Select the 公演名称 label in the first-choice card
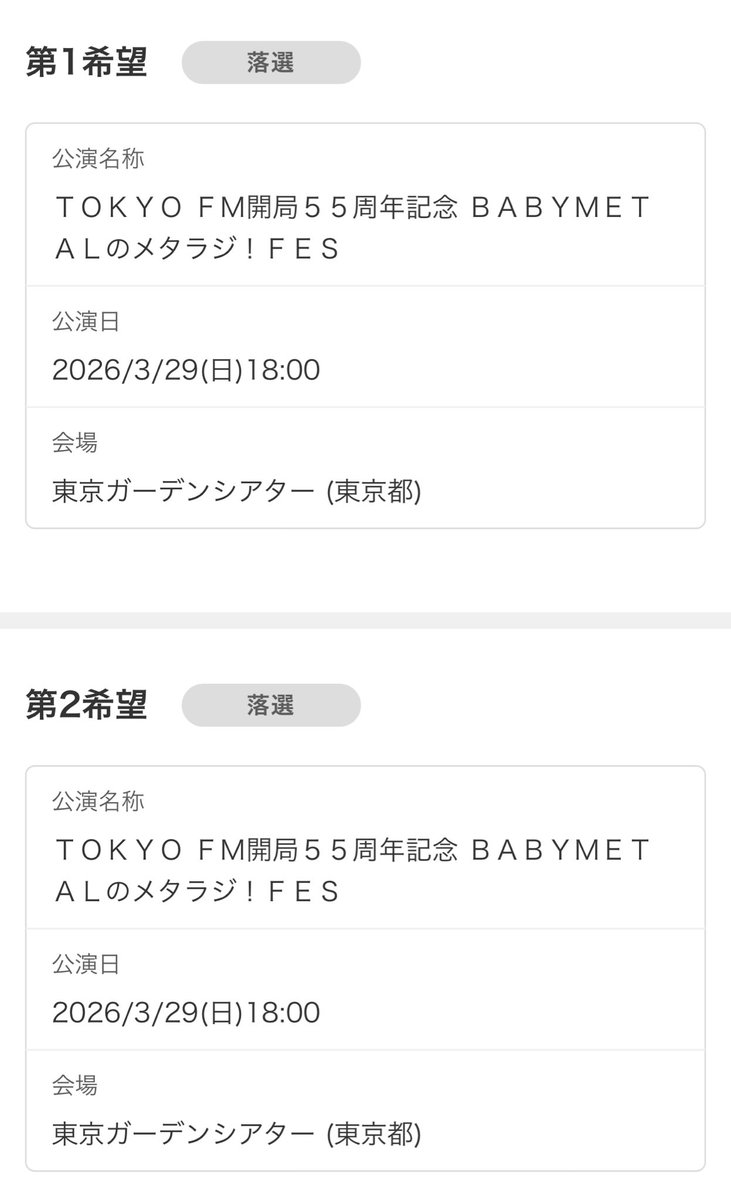Viewport: 731px width, 1200px height. (98, 159)
